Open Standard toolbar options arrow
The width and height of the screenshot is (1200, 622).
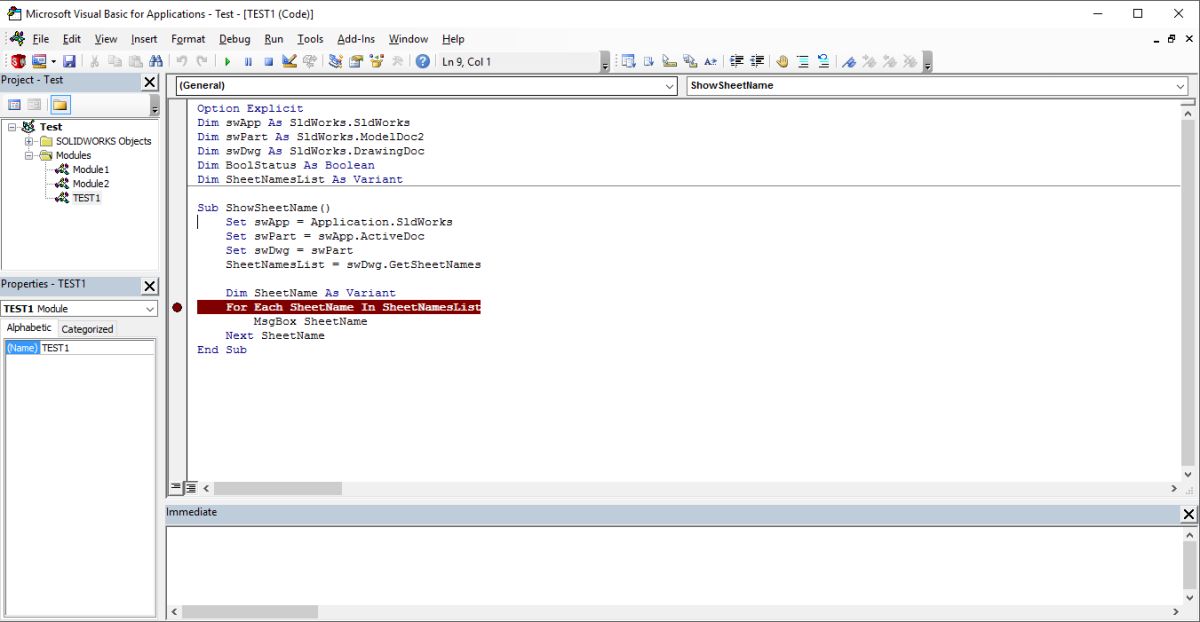605,63
